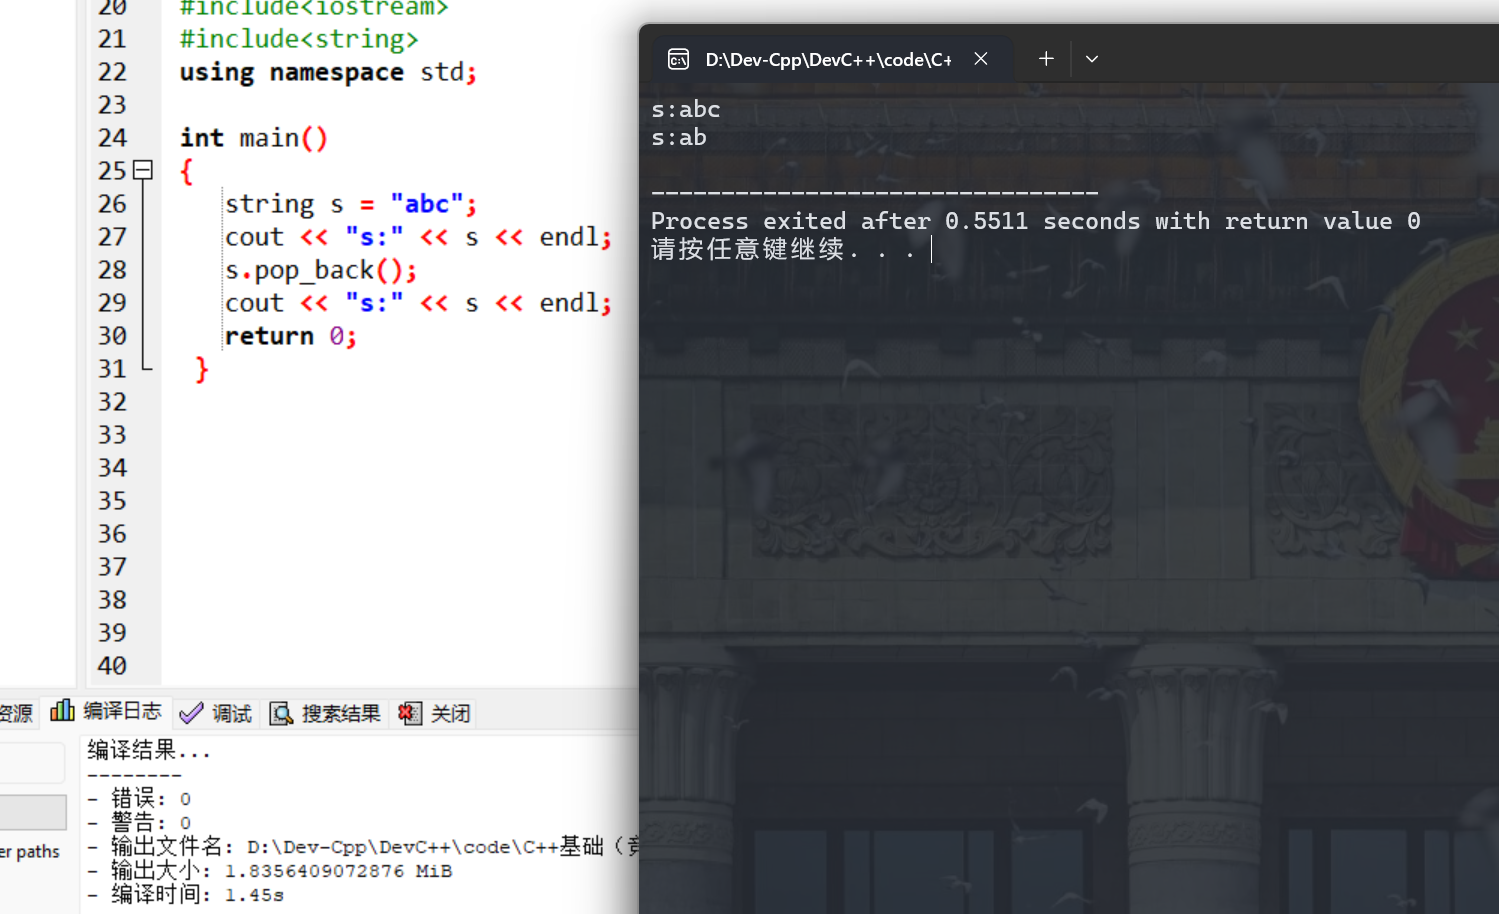The width and height of the screenshot is (1499, 914).
Task: Click the red X icon beside 关闭
Action: (x=410, y=713)
